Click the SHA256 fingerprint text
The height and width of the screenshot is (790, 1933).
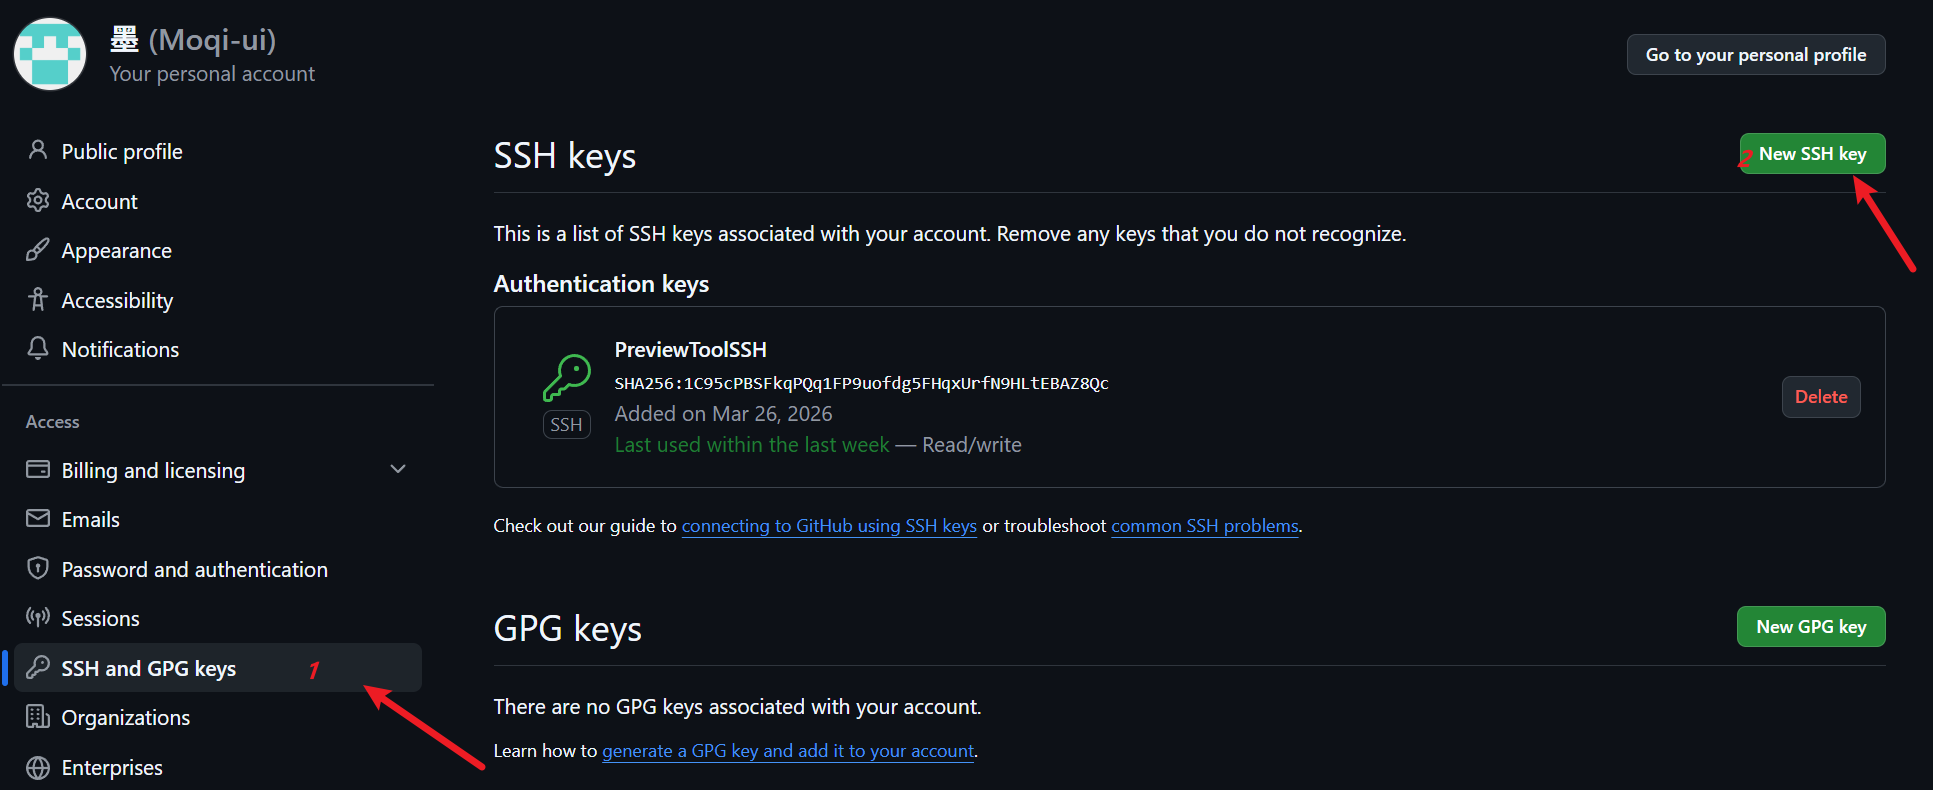pos(861,383)
